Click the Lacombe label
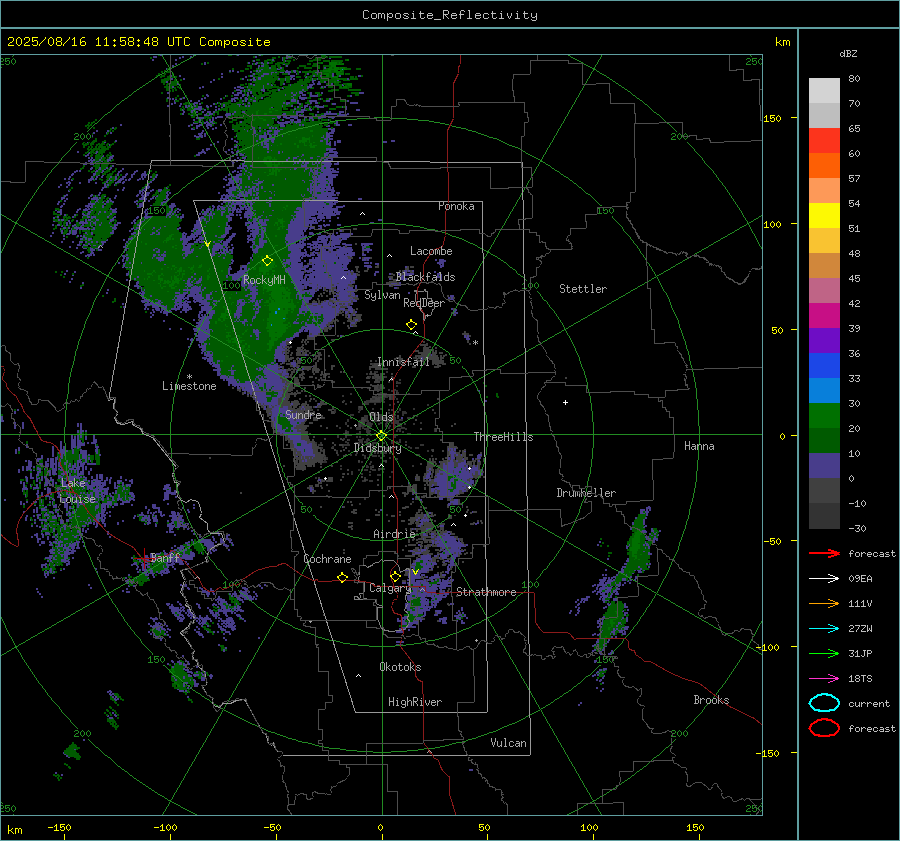This screenshot has width=900, height=841. [431, 251]
